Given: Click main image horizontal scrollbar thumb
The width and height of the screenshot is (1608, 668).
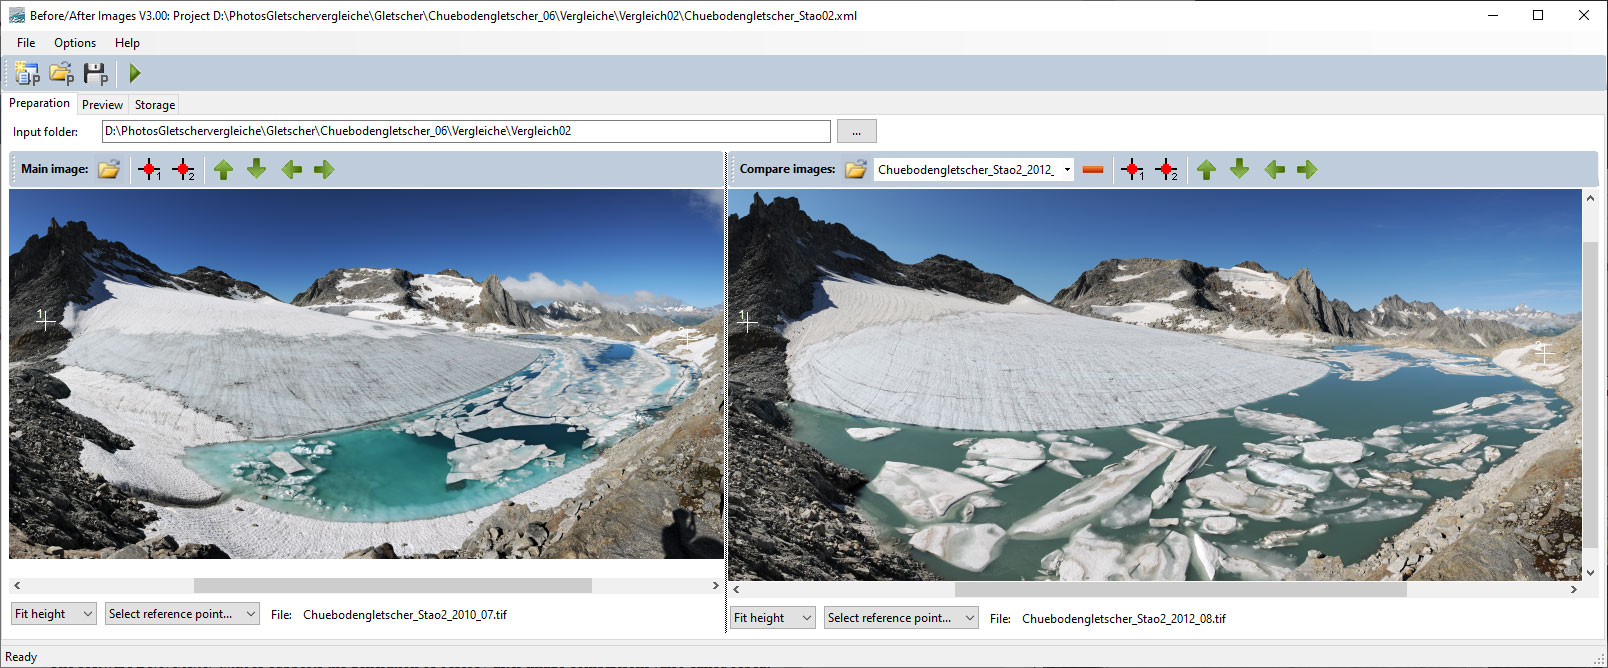Looking at the screenshot, I should (x=393, y=585).
